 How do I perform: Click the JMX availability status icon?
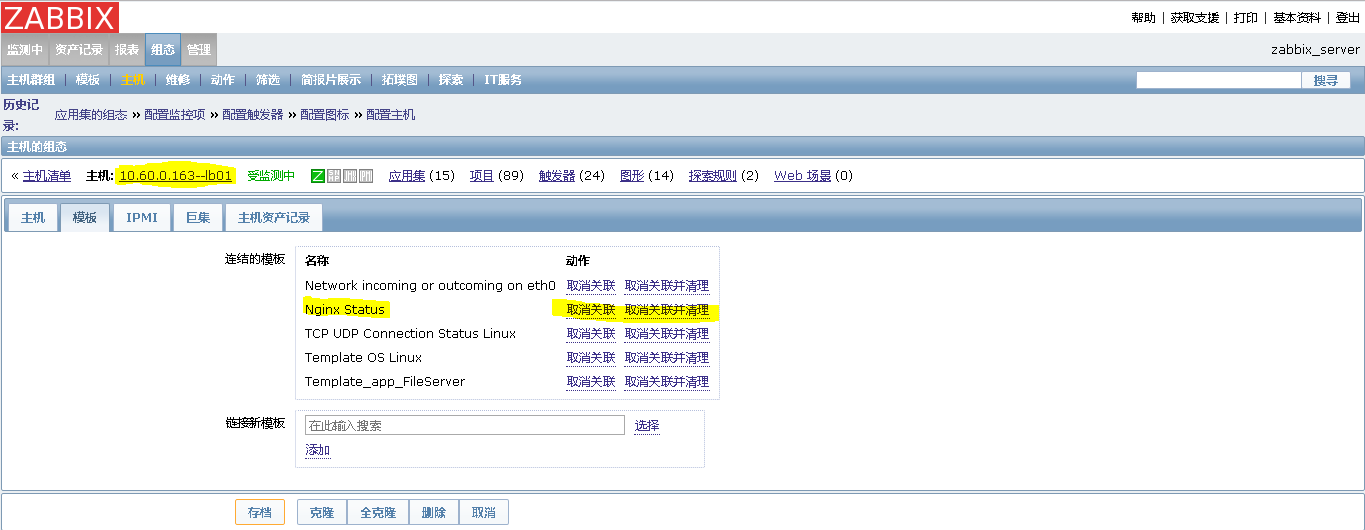(350, 176)
